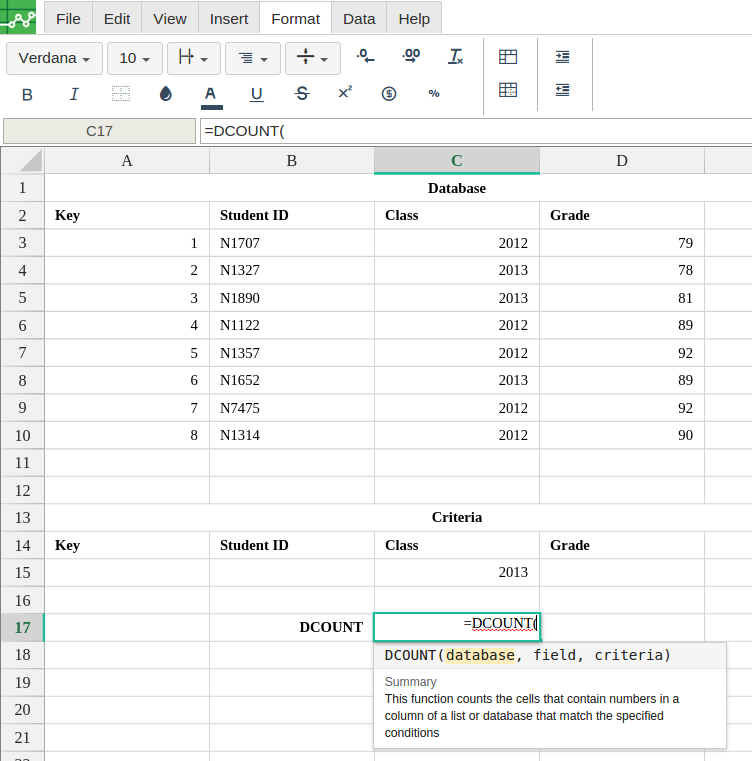This screenshot has height=761, width=752.
Task: Click the clear formatting icon
Action: tap(456, 58)
